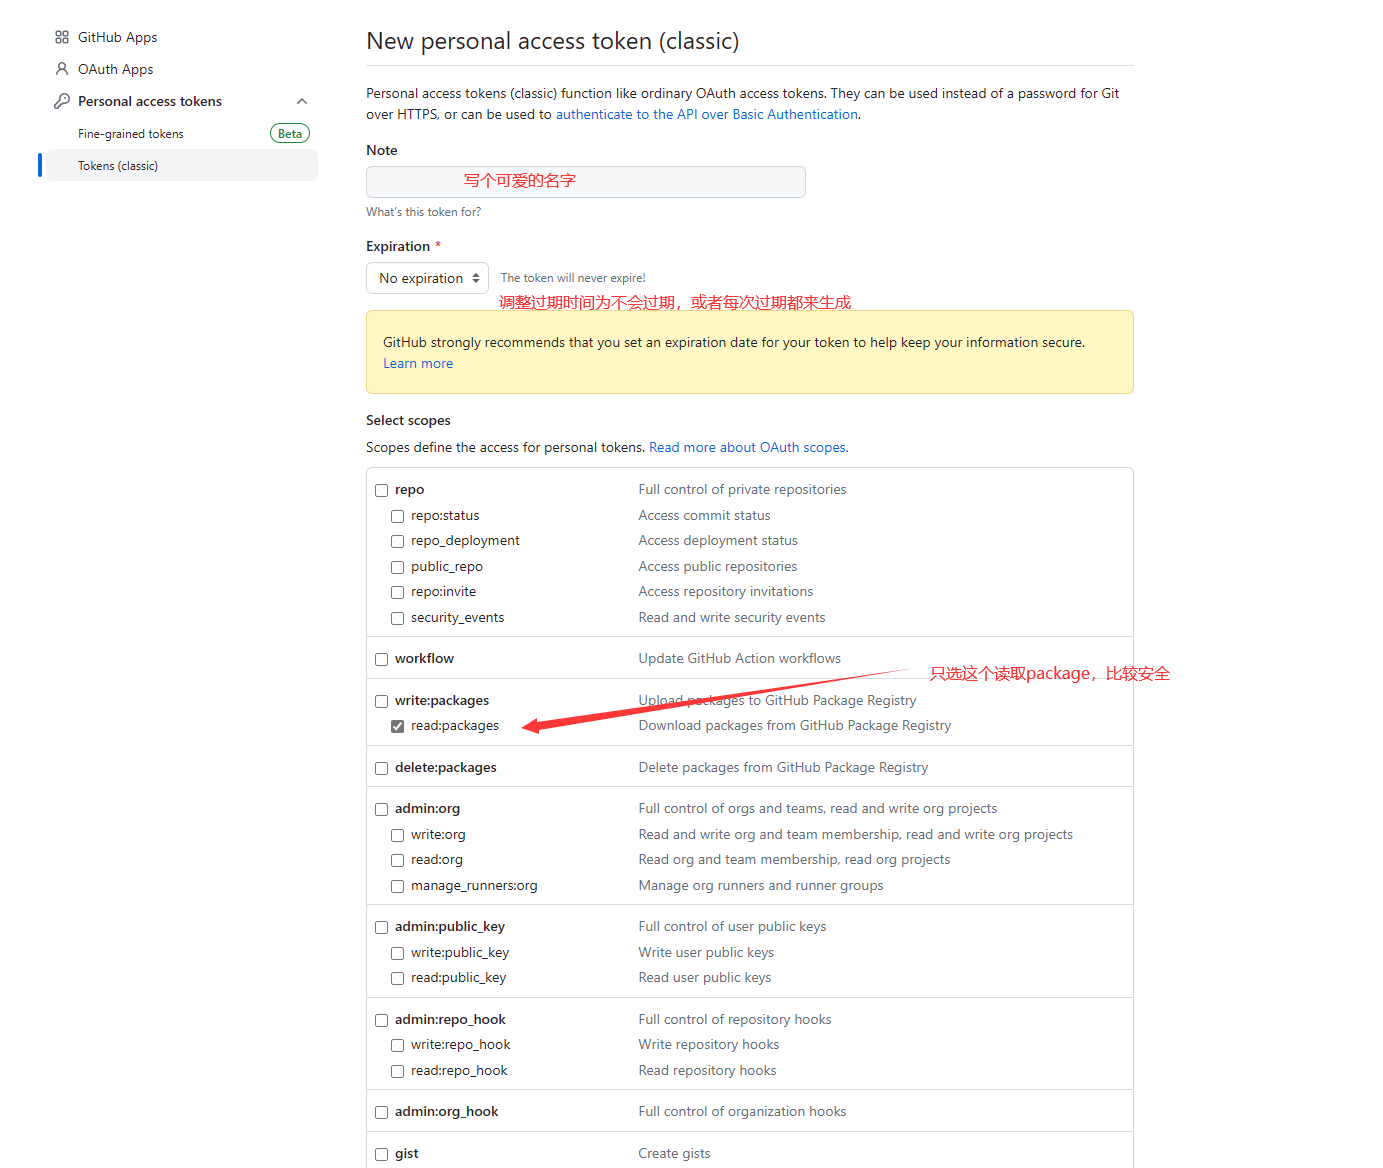Click 'The token will never expire!' text
The width and height of the screenshot is (1383, 1168).
[573, 278]
